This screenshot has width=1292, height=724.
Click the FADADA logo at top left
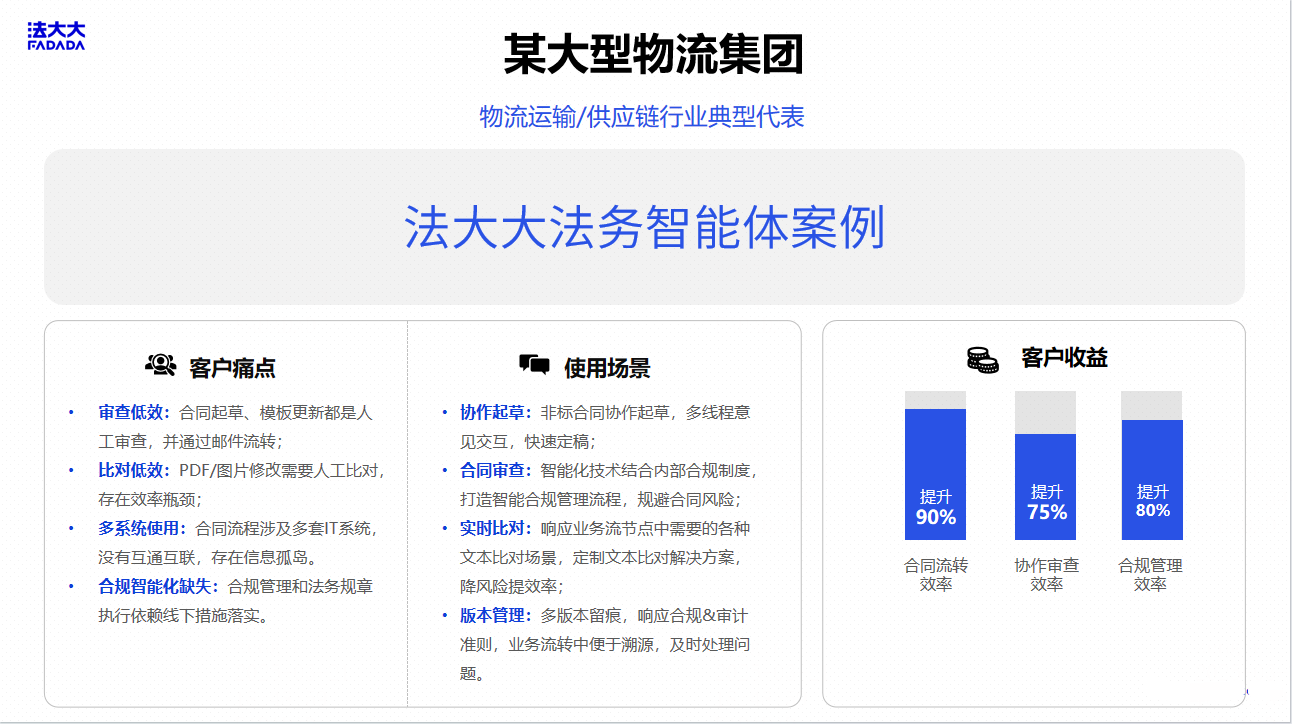pos(56,35)
